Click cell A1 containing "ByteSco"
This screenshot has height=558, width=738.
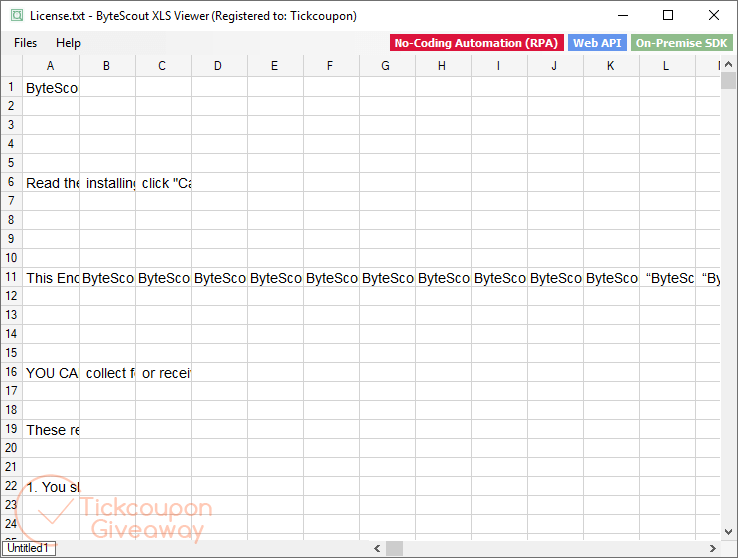51,88
